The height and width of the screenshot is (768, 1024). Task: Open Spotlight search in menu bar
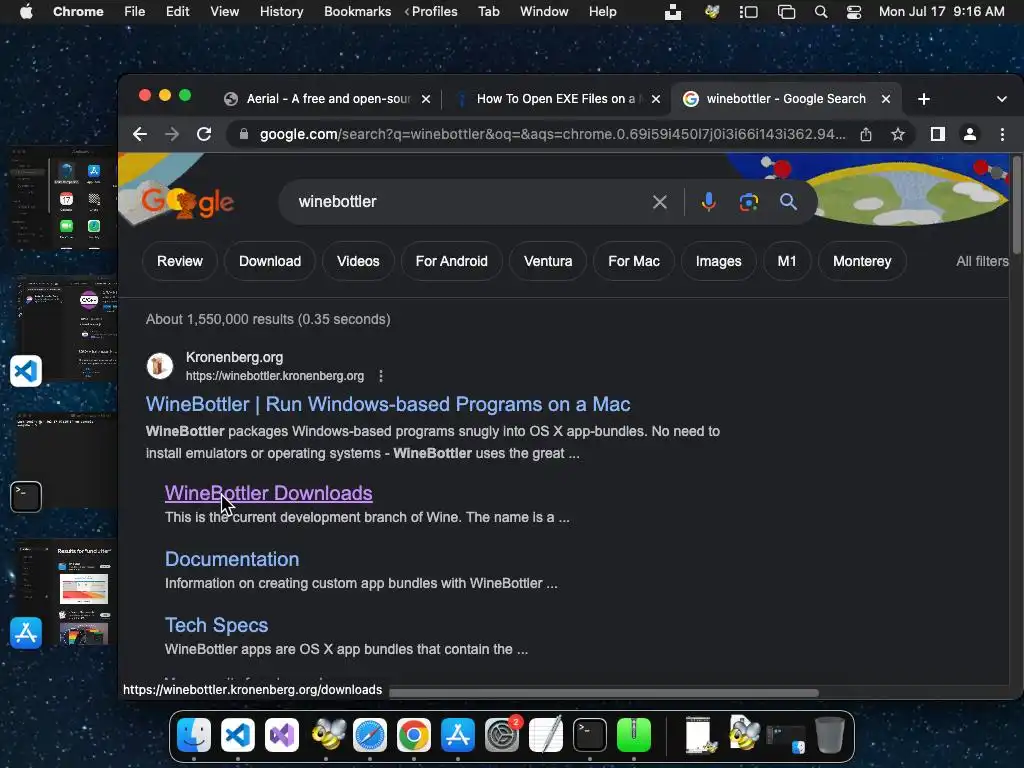[x=821, y=12]
